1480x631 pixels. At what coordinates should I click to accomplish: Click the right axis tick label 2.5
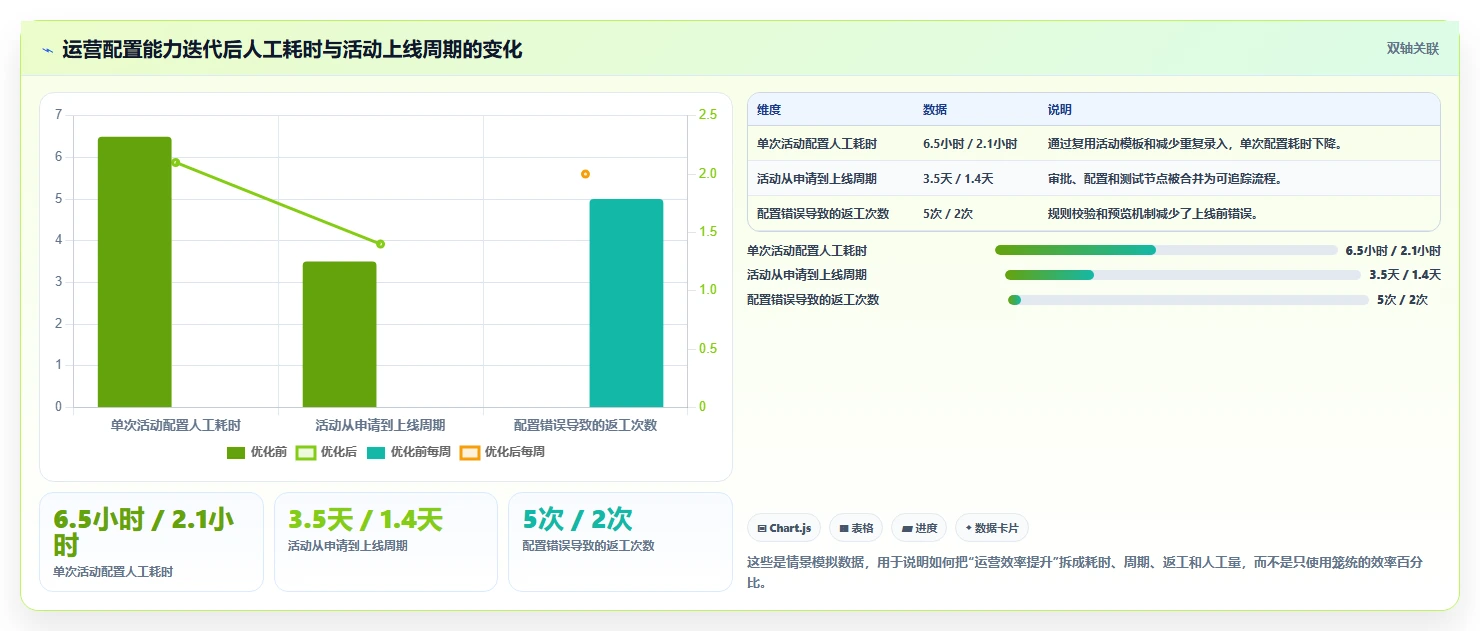point(708,115)
